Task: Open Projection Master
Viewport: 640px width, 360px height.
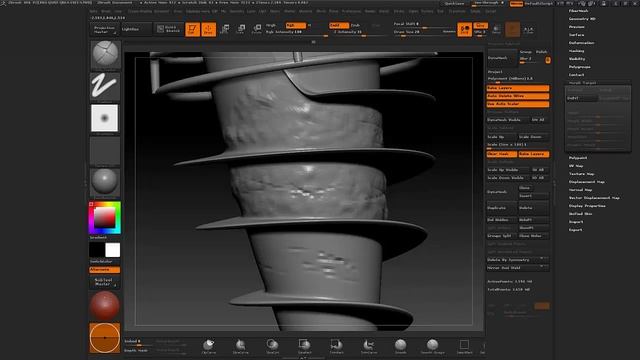Action: (x=104, y=29)
